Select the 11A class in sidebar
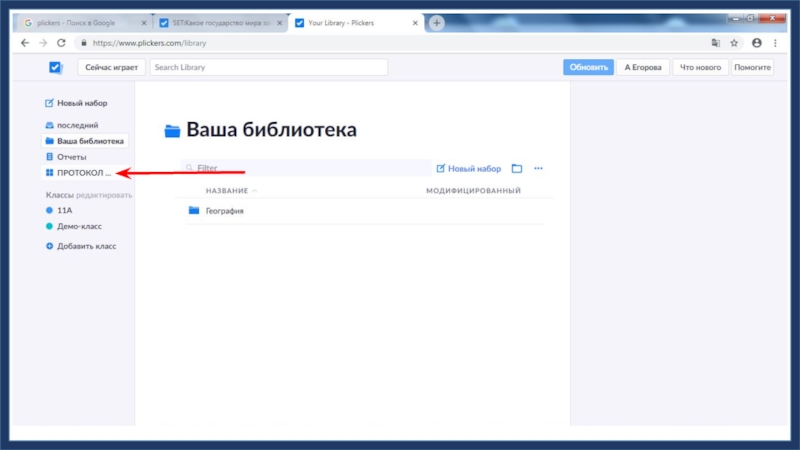The width and height of the screenshot is (800, 450). pos(64,211)
